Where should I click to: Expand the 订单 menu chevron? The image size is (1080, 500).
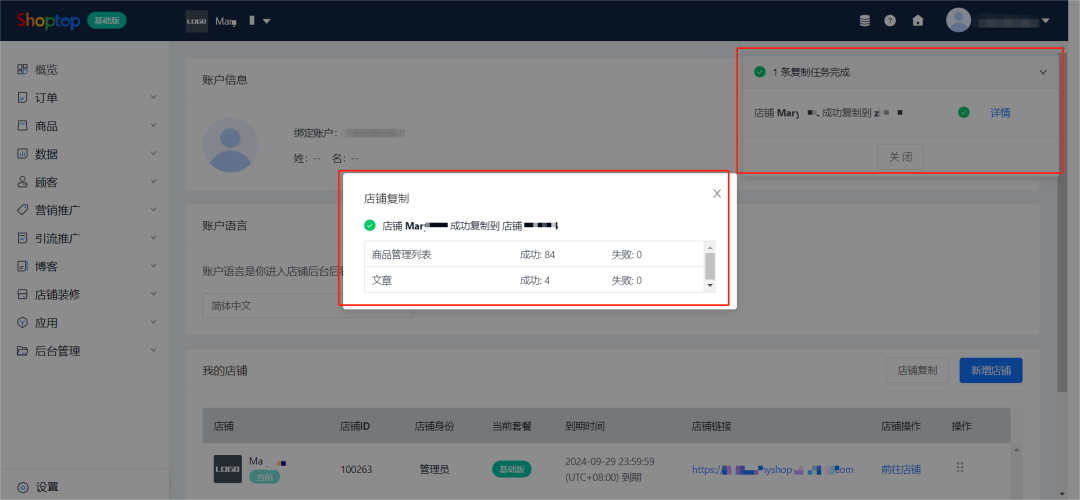click(x=153, y=98)
